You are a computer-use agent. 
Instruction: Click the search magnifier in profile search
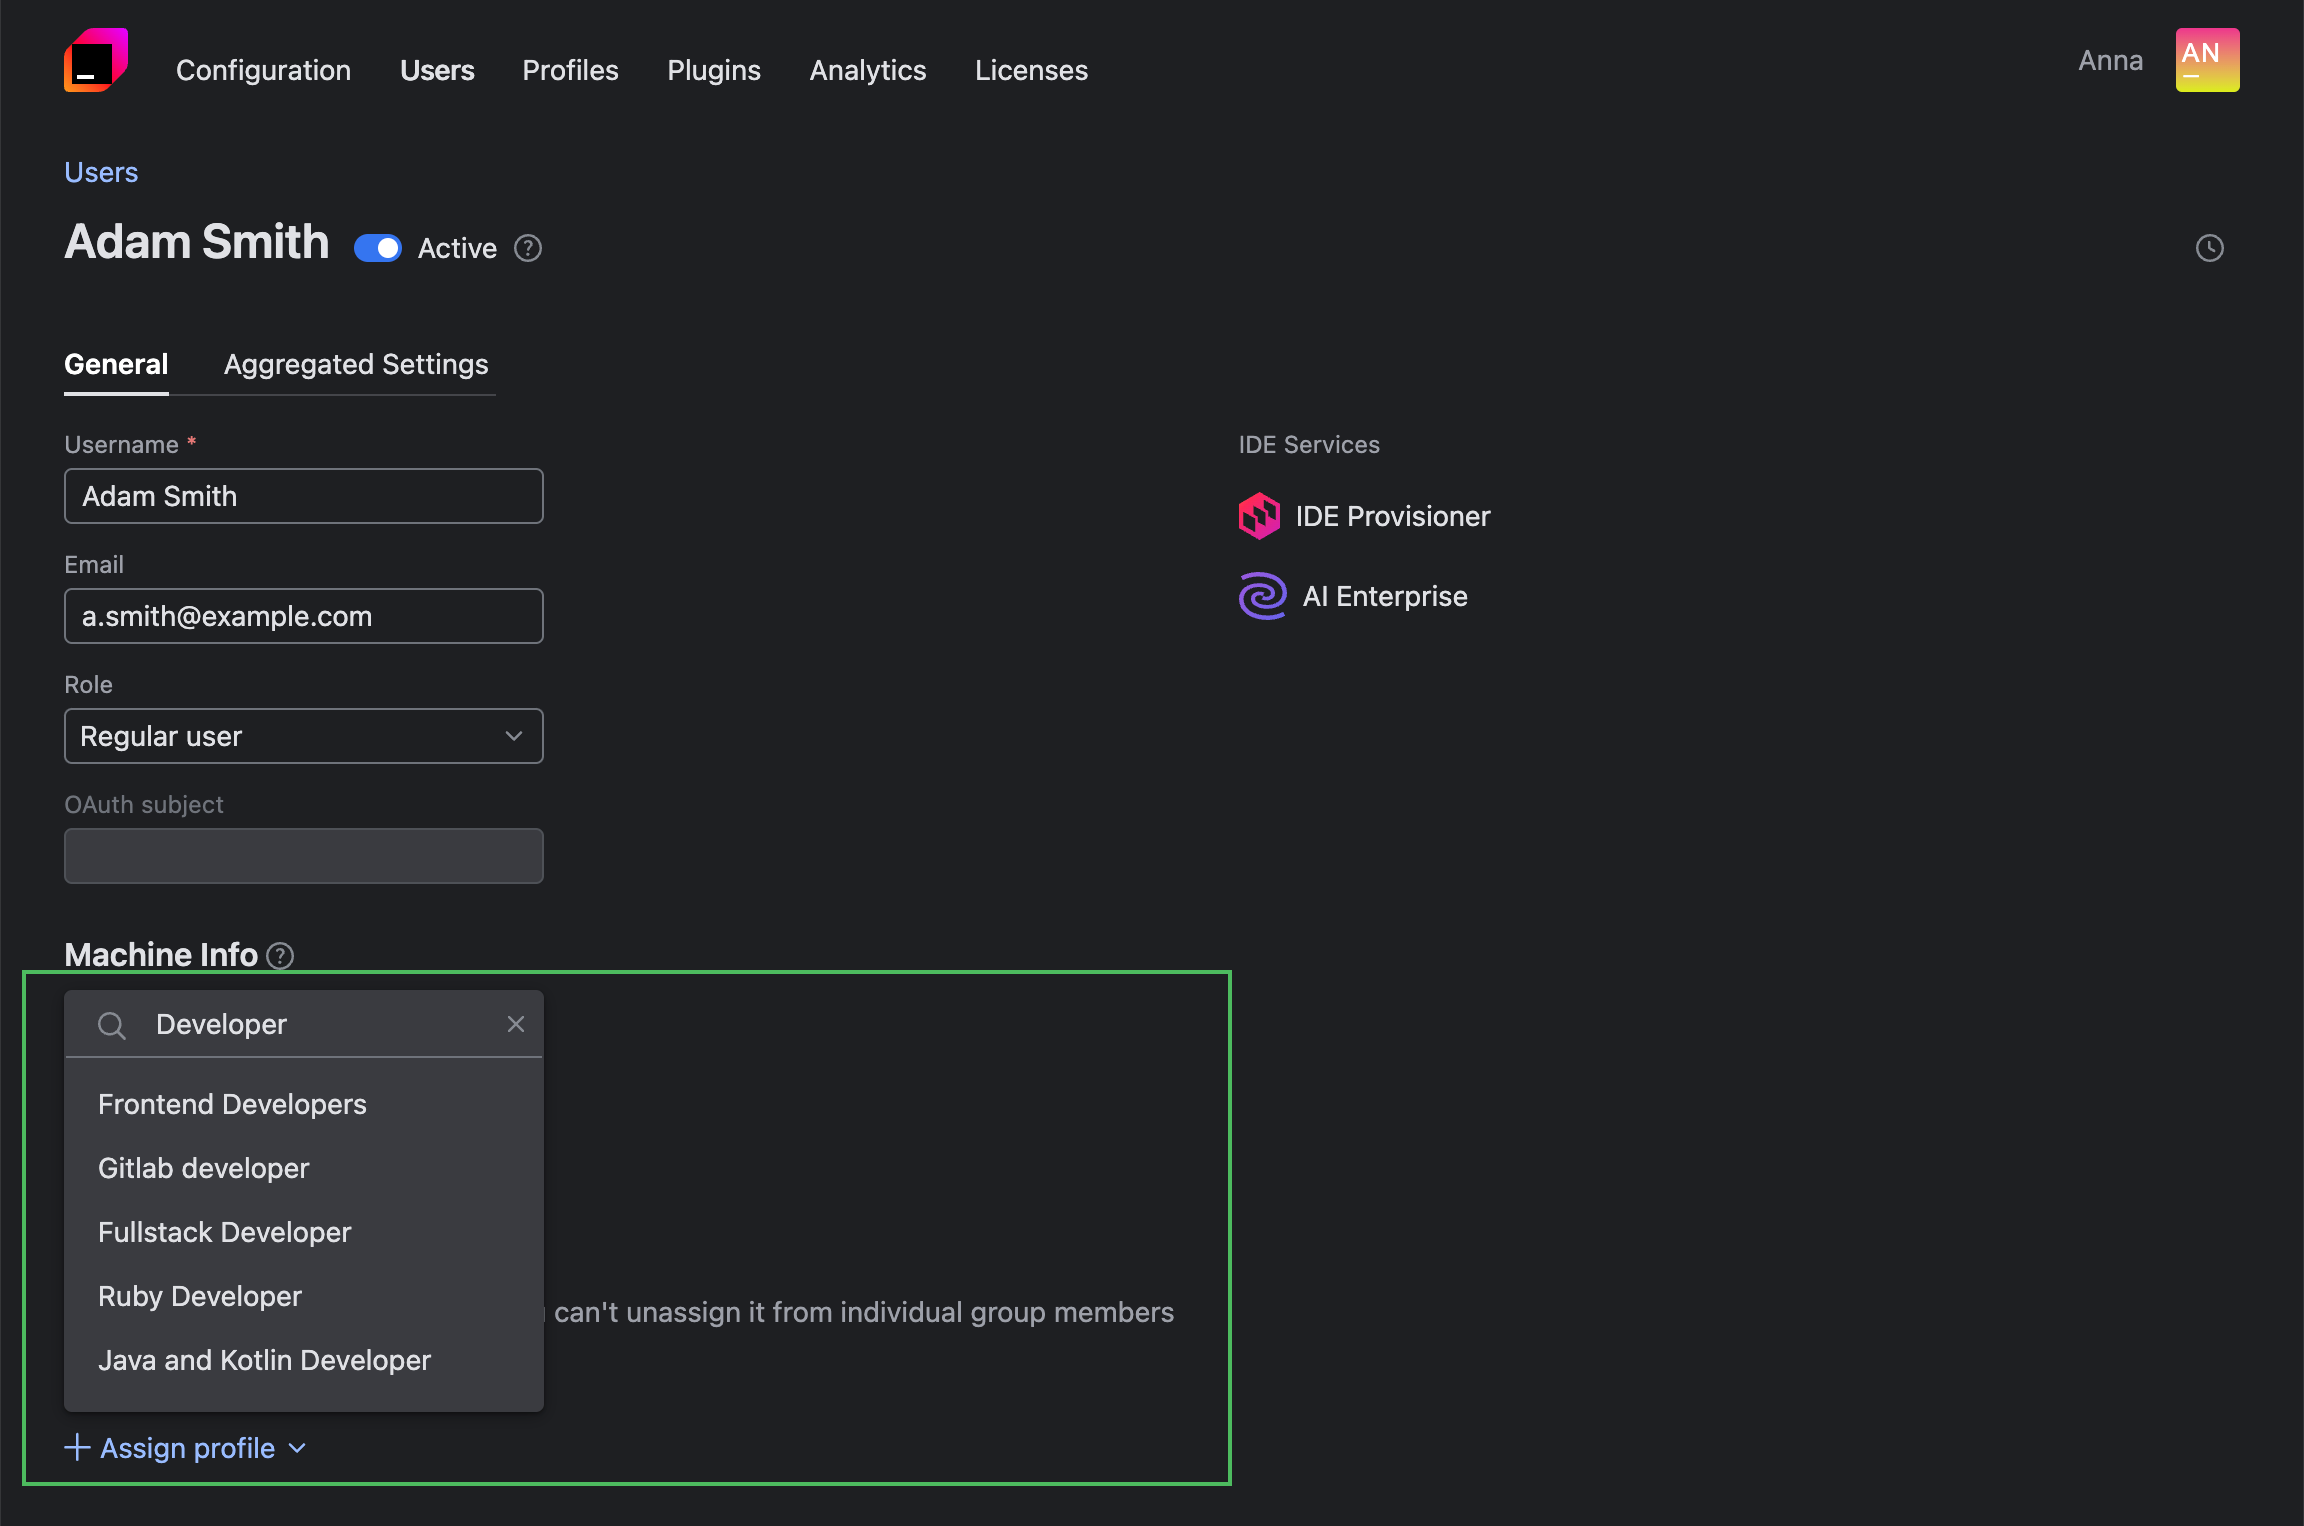click(x=111, y=1025)
